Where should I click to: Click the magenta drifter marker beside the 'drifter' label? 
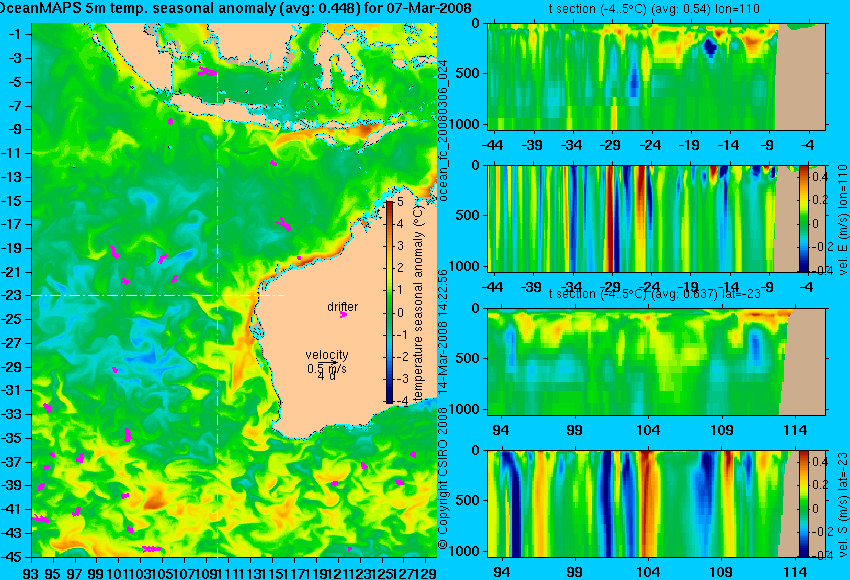coord(343,314)
